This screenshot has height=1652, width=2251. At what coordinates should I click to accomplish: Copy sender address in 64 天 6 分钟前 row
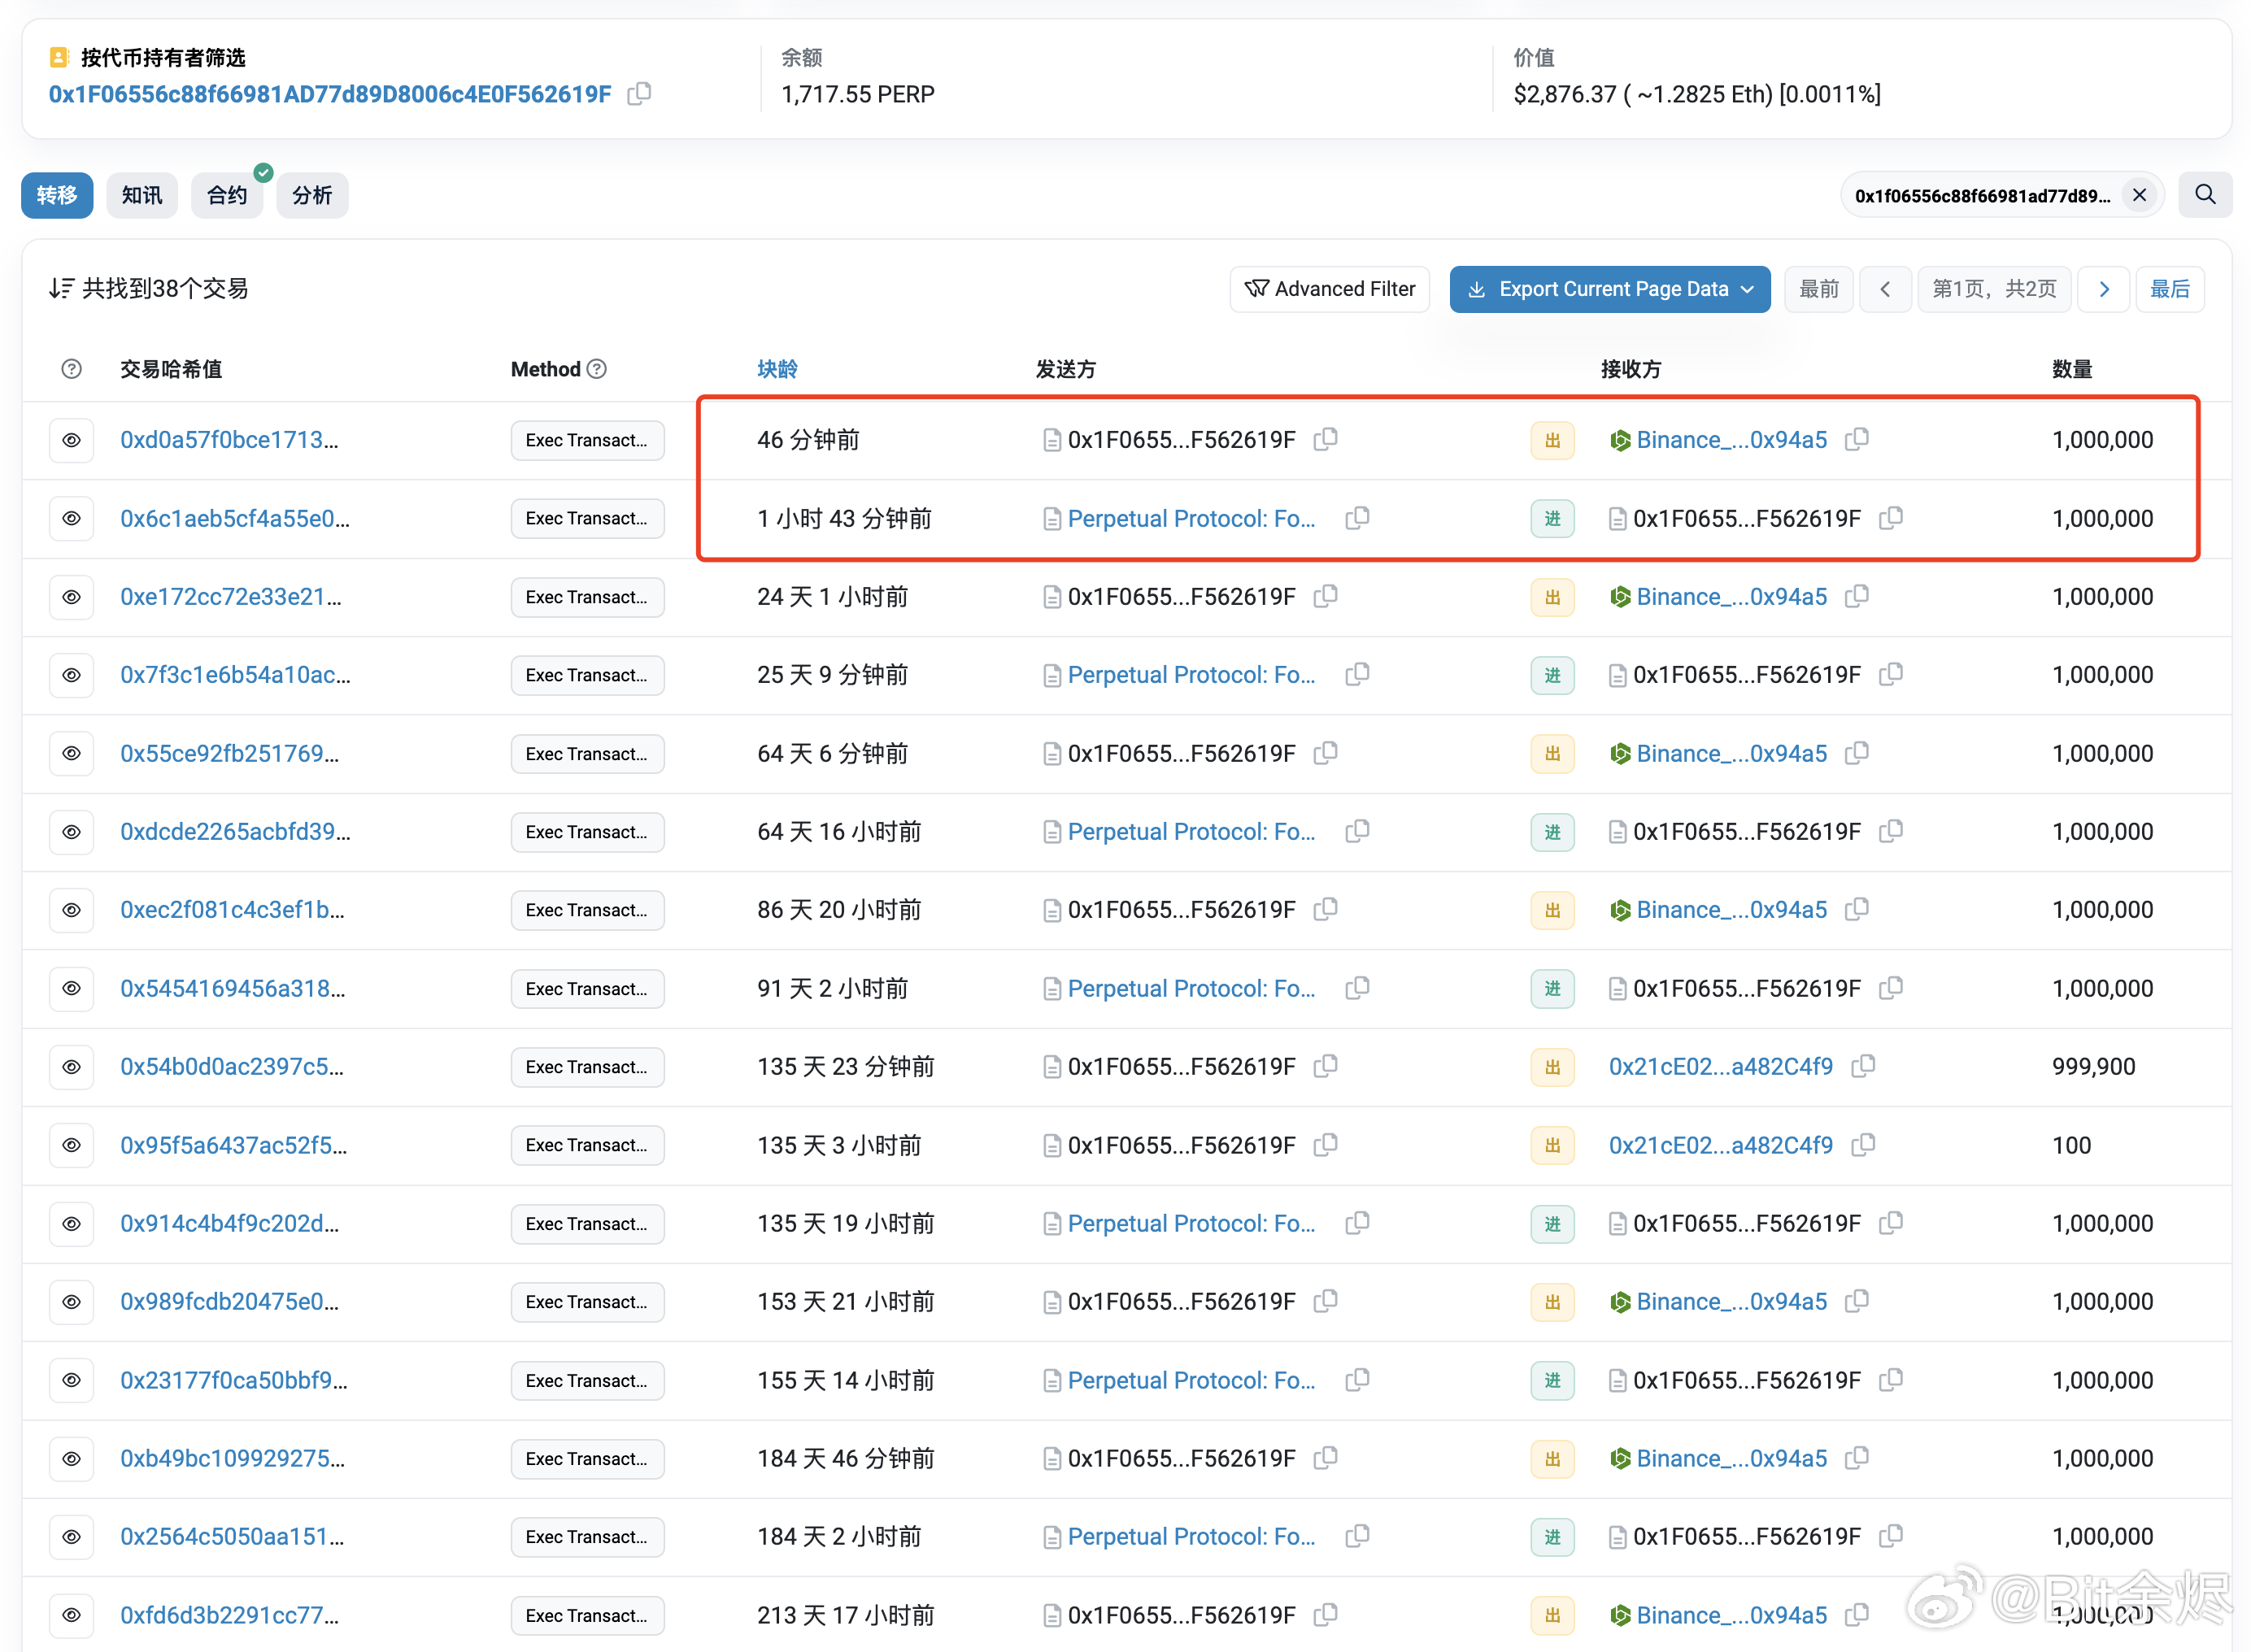1325,753
